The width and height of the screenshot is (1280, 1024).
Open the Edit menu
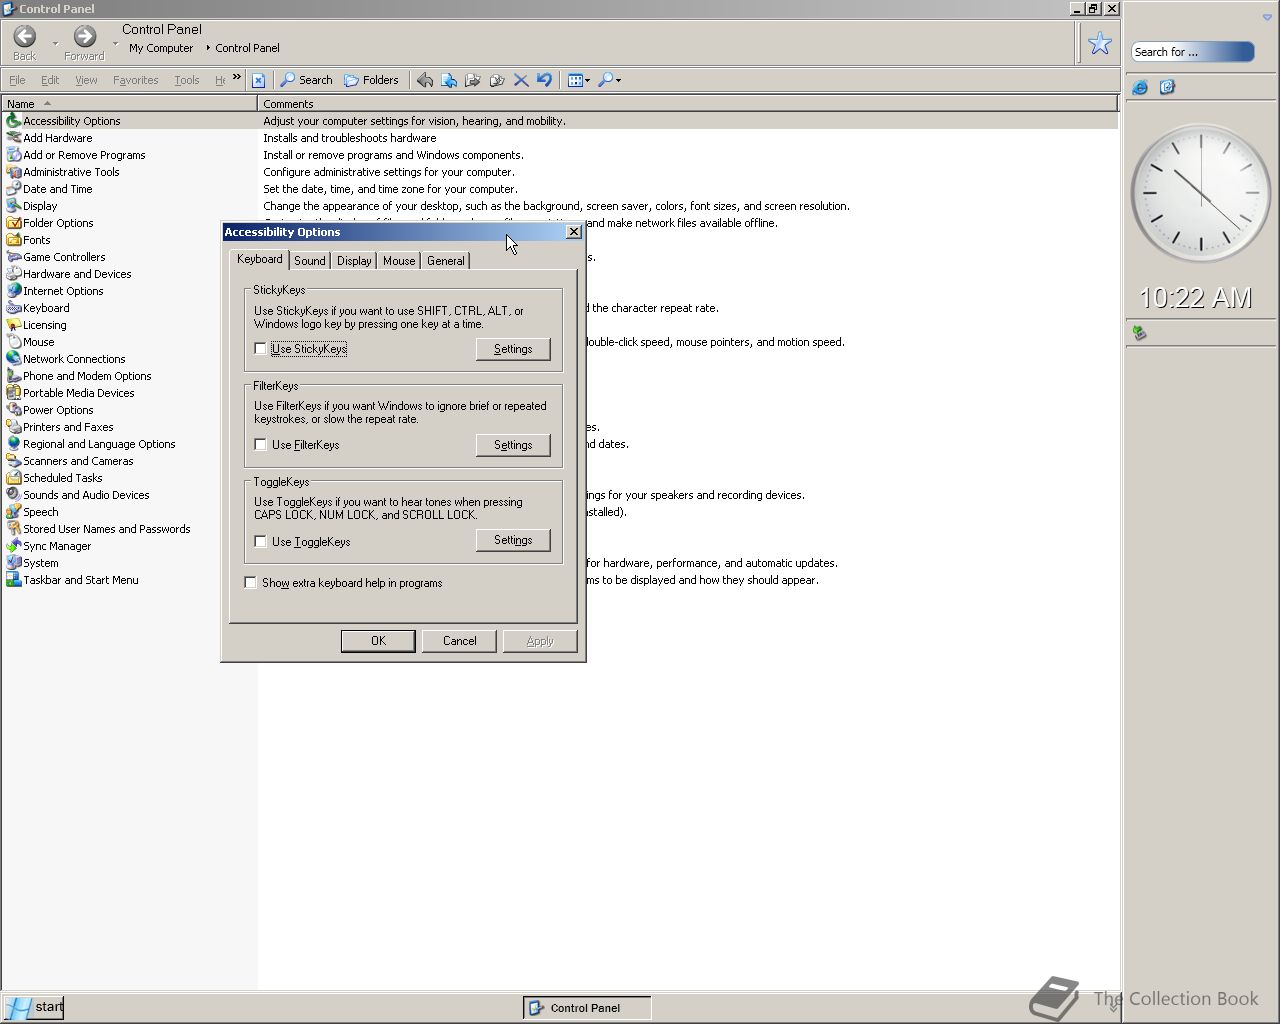[50, 80]
